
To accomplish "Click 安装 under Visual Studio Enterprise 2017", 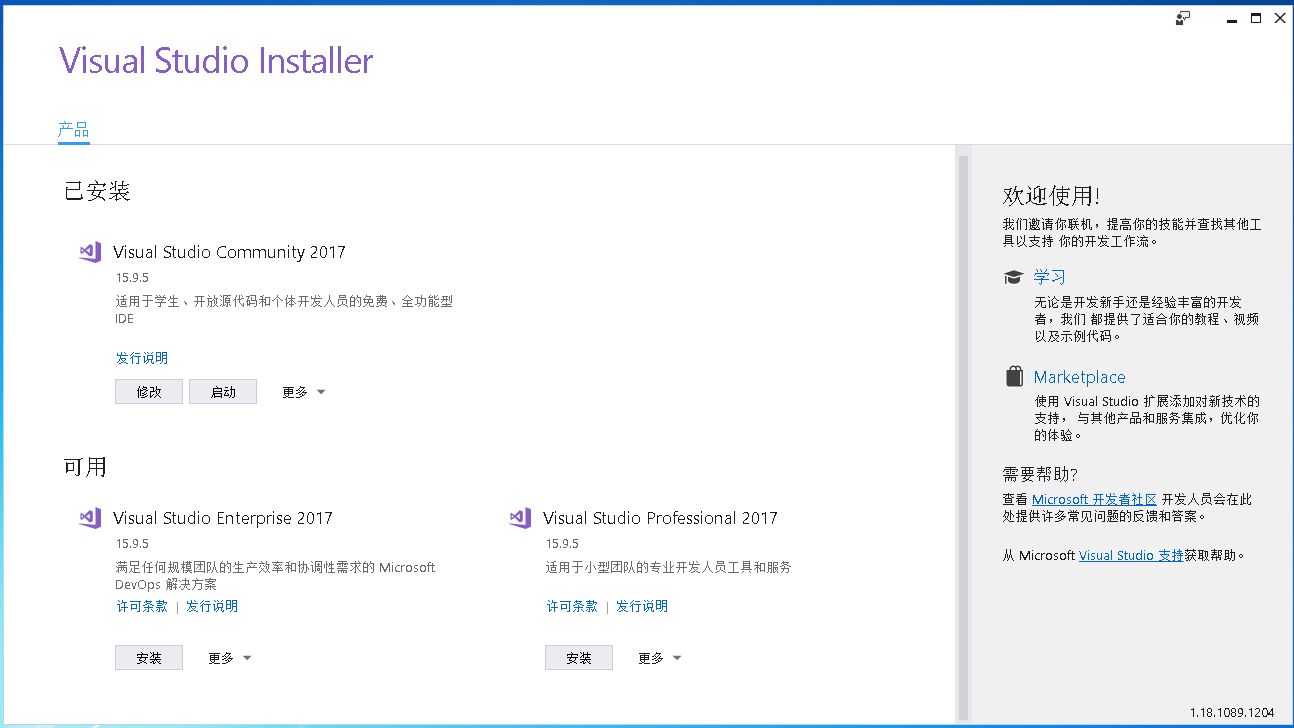I will [148, 657].
